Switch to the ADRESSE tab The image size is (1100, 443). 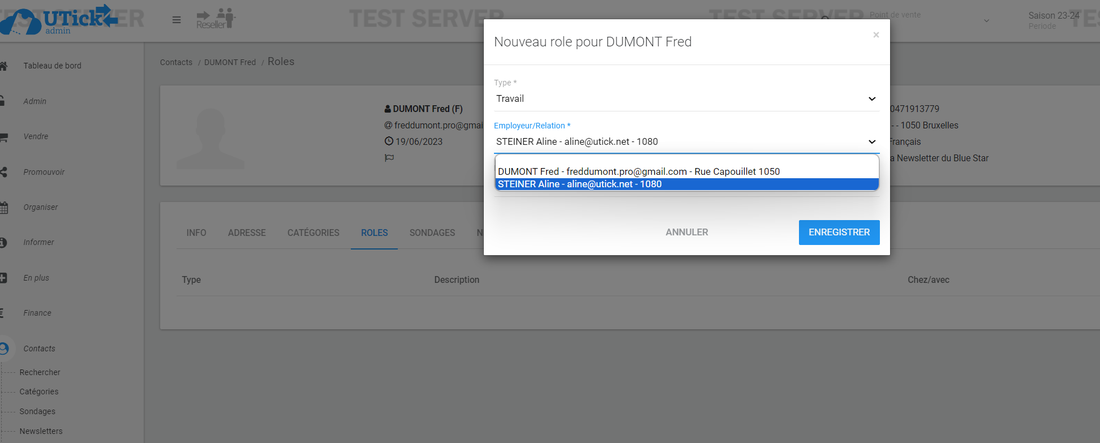246,233
